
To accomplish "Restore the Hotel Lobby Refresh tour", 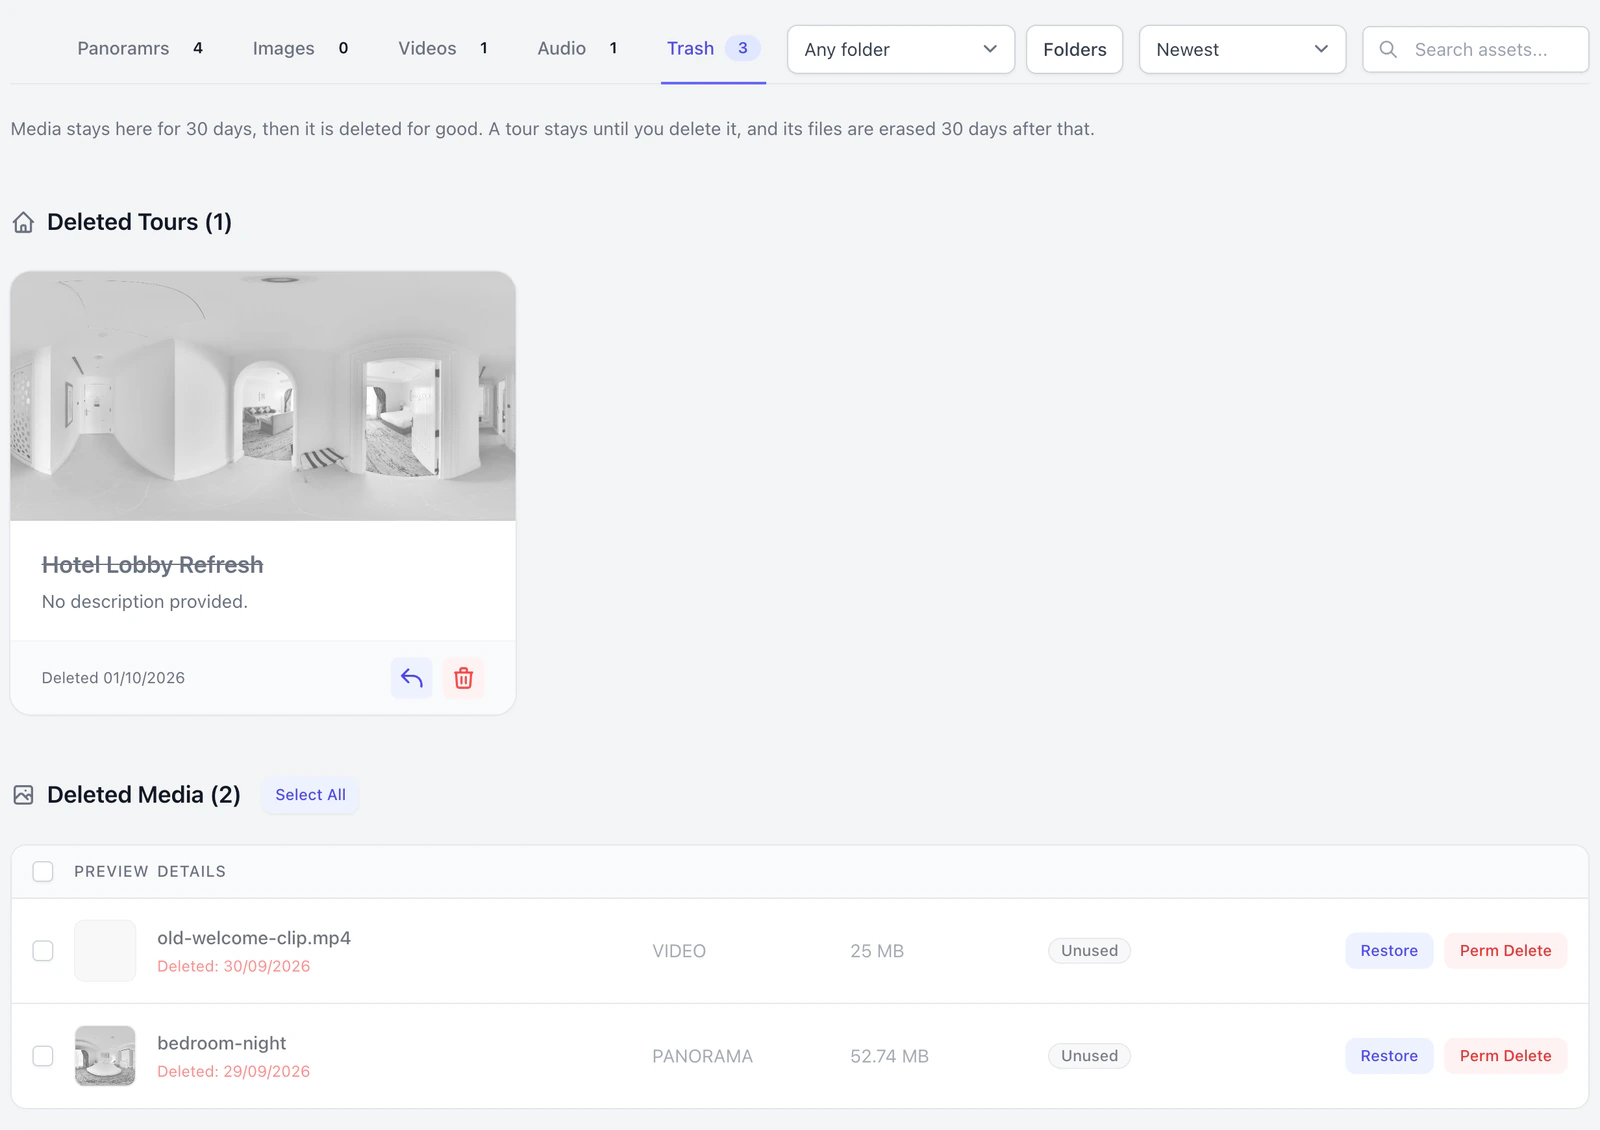I will (411, 678).
